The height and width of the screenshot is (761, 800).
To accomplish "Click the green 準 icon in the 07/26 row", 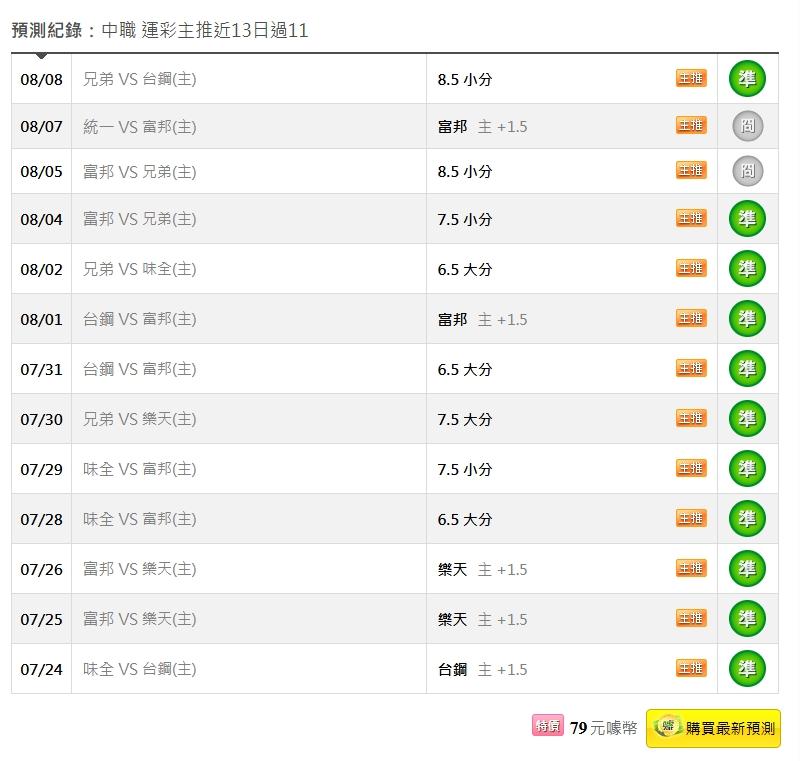I will [x=747, y=568].
